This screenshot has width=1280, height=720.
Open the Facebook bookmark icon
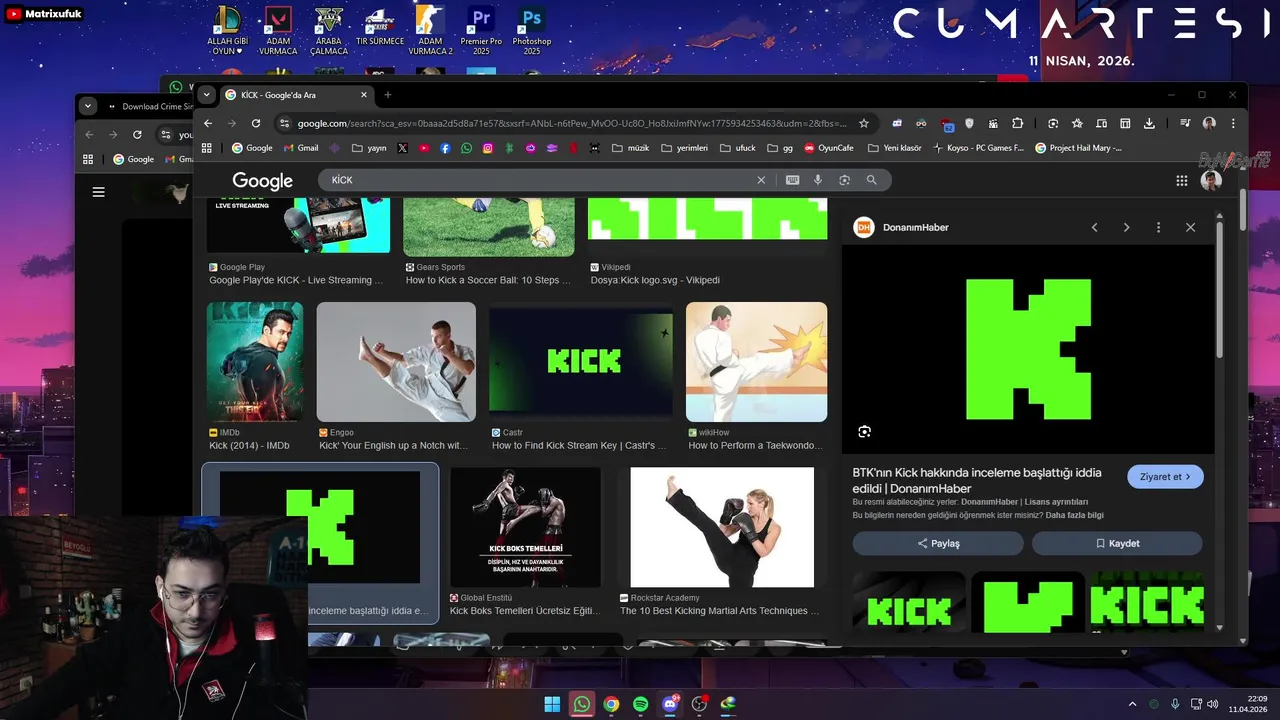445,148
